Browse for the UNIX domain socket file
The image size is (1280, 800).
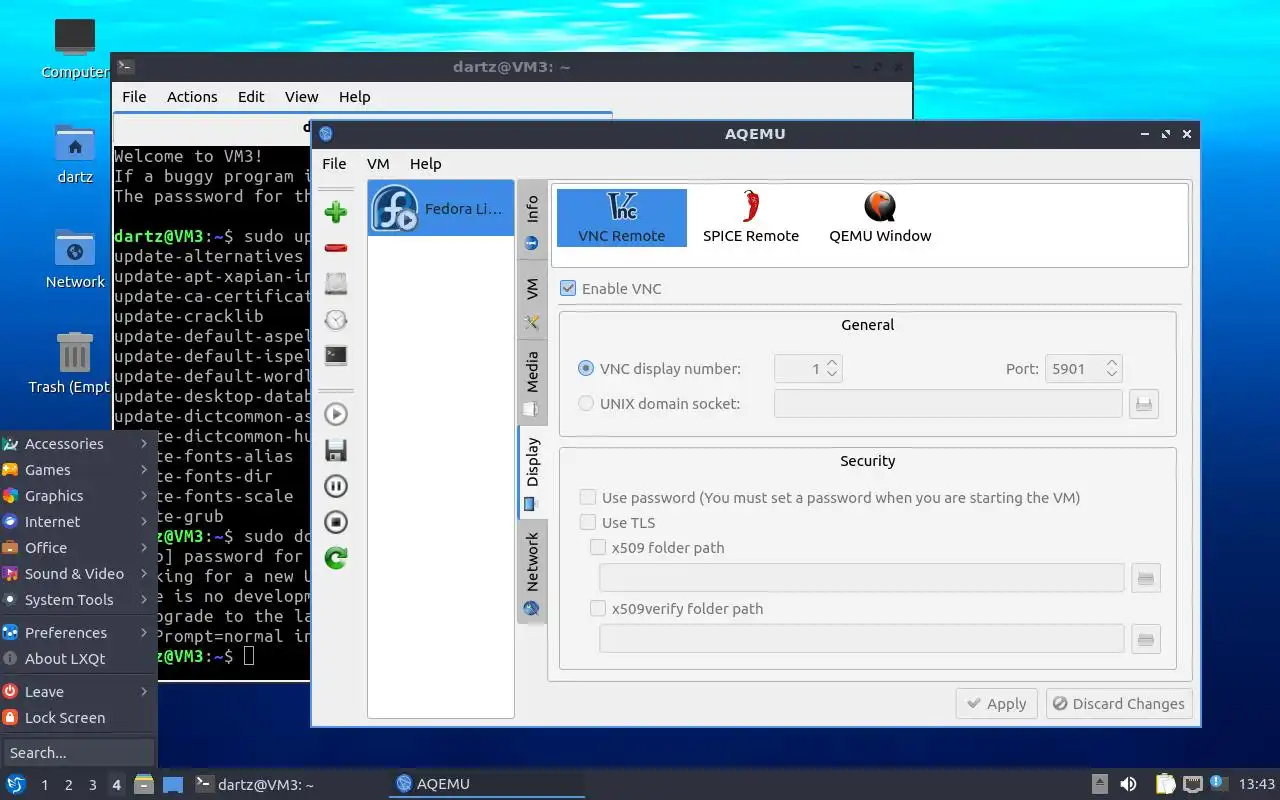(1144, 404)
